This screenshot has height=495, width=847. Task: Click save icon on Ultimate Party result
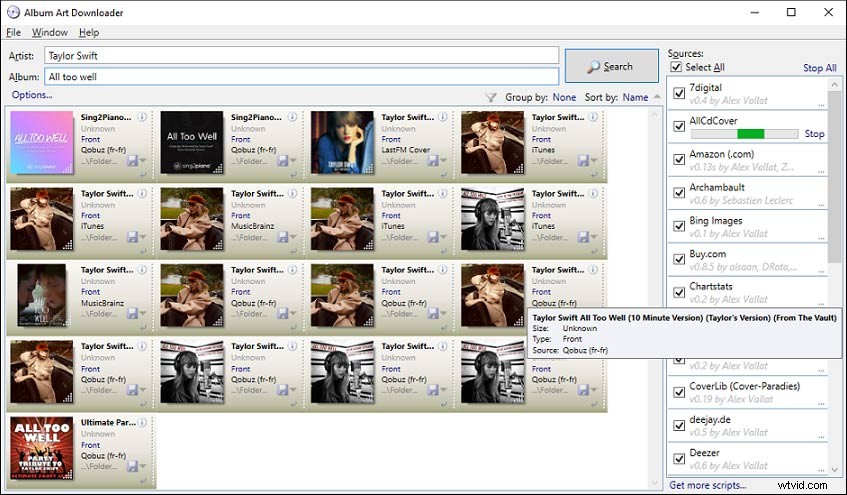point(130,466)
